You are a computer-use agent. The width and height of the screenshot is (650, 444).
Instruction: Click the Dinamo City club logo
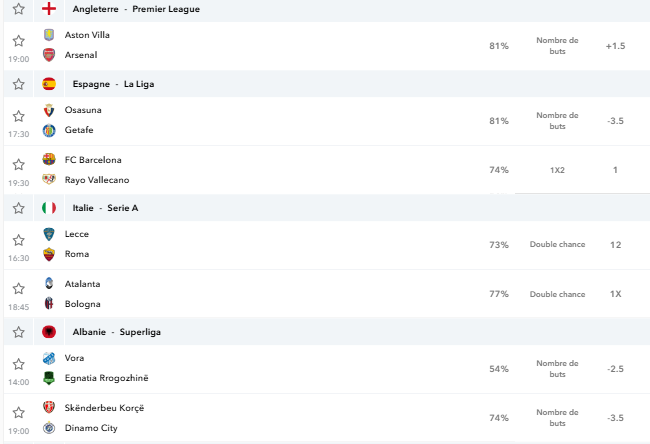(x=49, y=427)
